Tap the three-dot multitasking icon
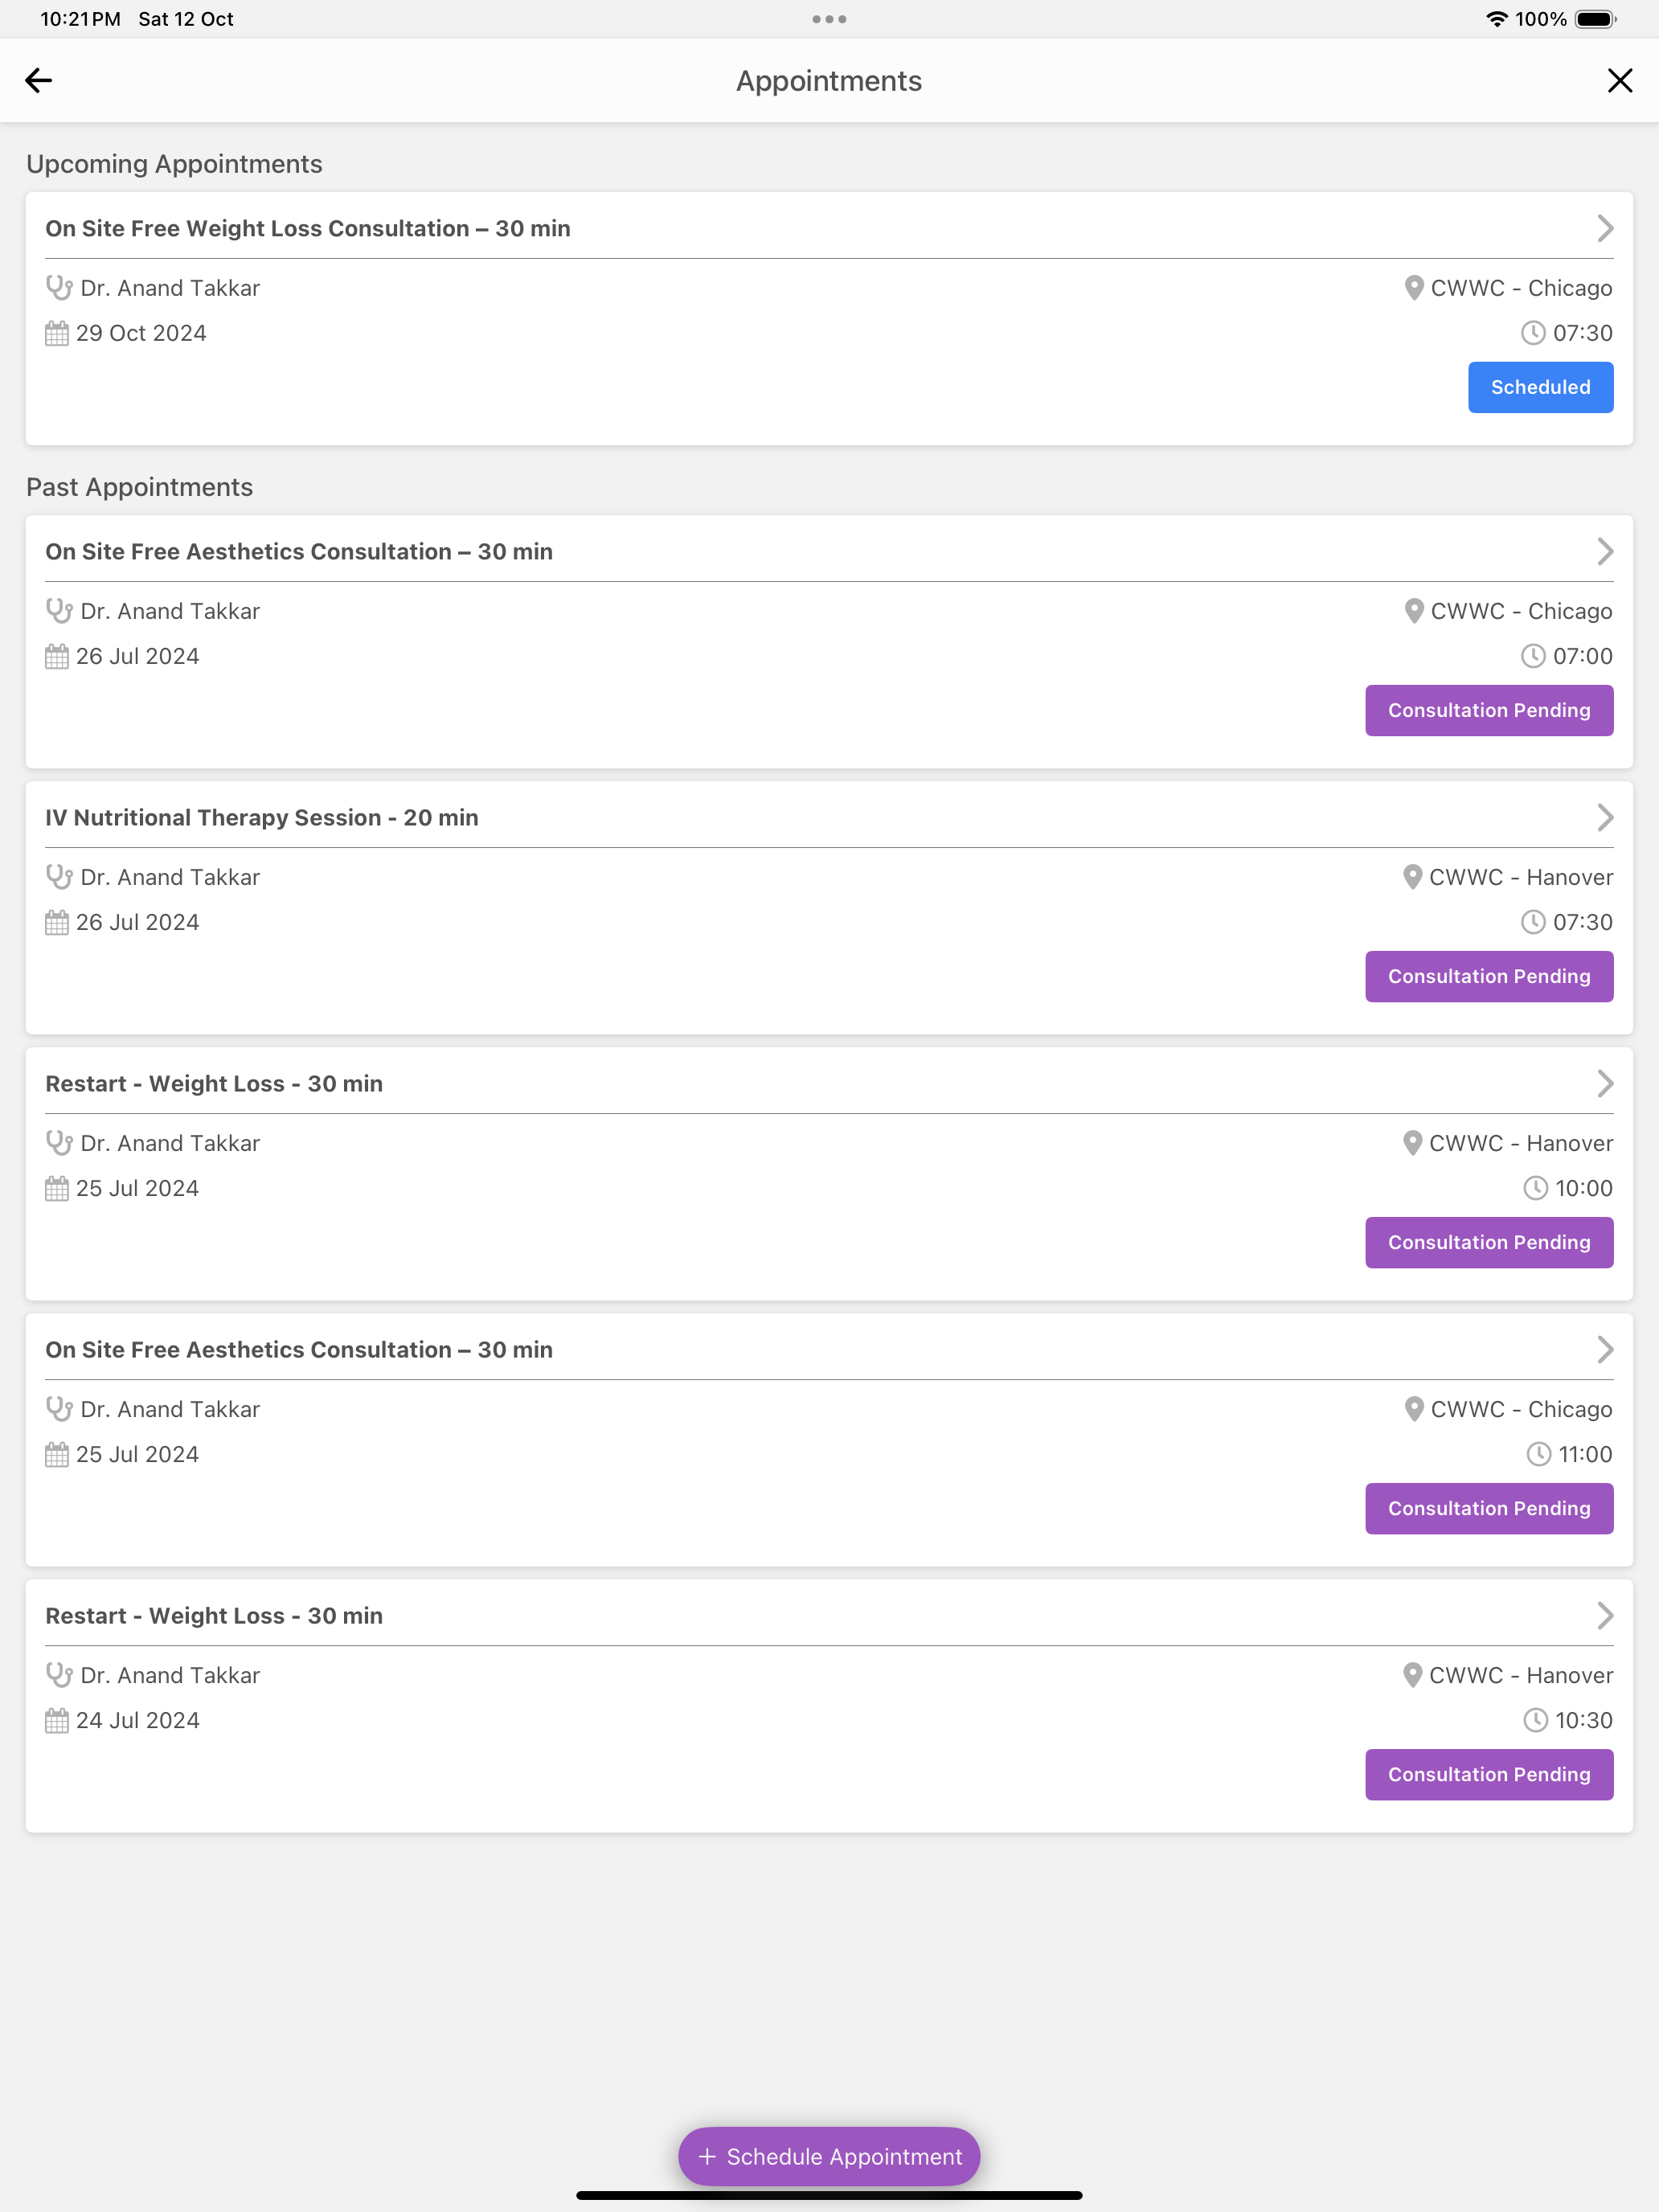The height and width of the screenshot is (2212, 1659). 829,19
